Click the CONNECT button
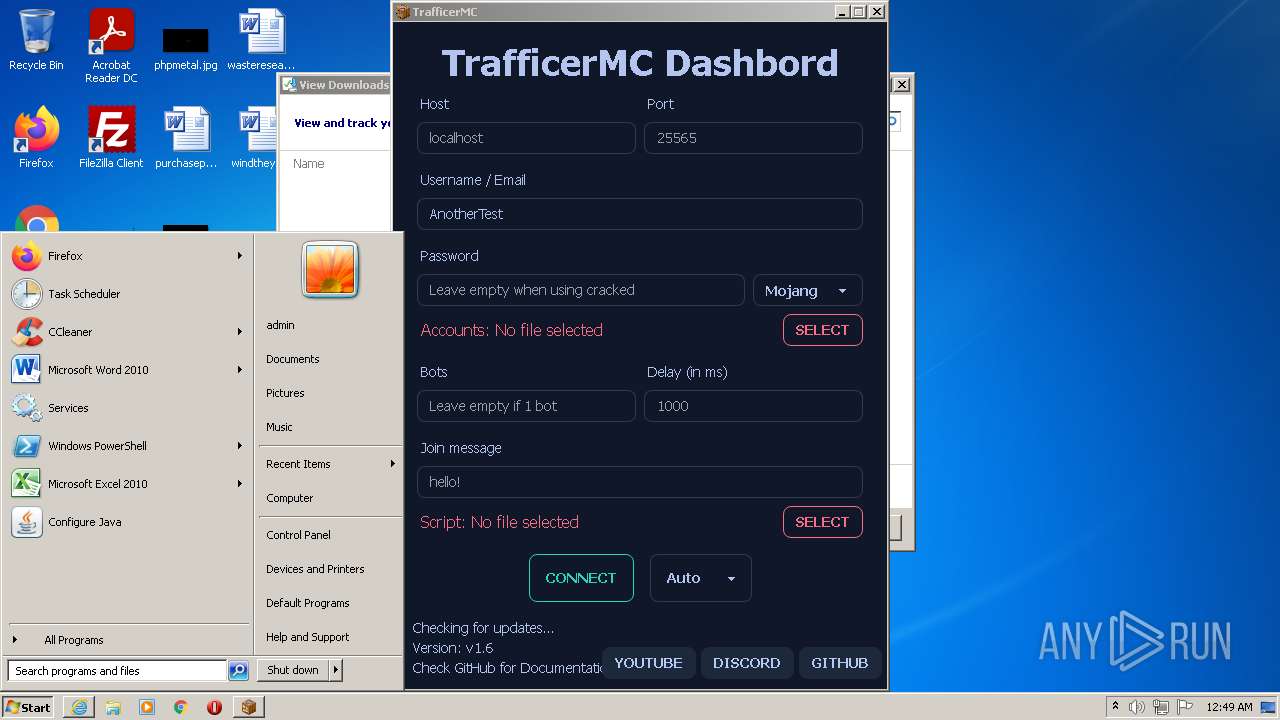Viewport: 1280px width, 720px height. [581, 578]
